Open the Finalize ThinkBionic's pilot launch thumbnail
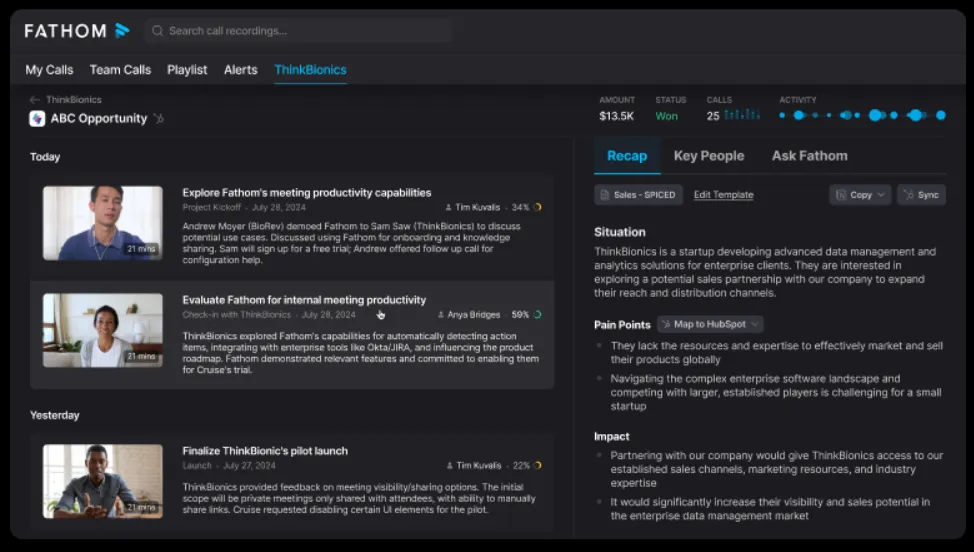Screen dimensions: 974x552 102,481
